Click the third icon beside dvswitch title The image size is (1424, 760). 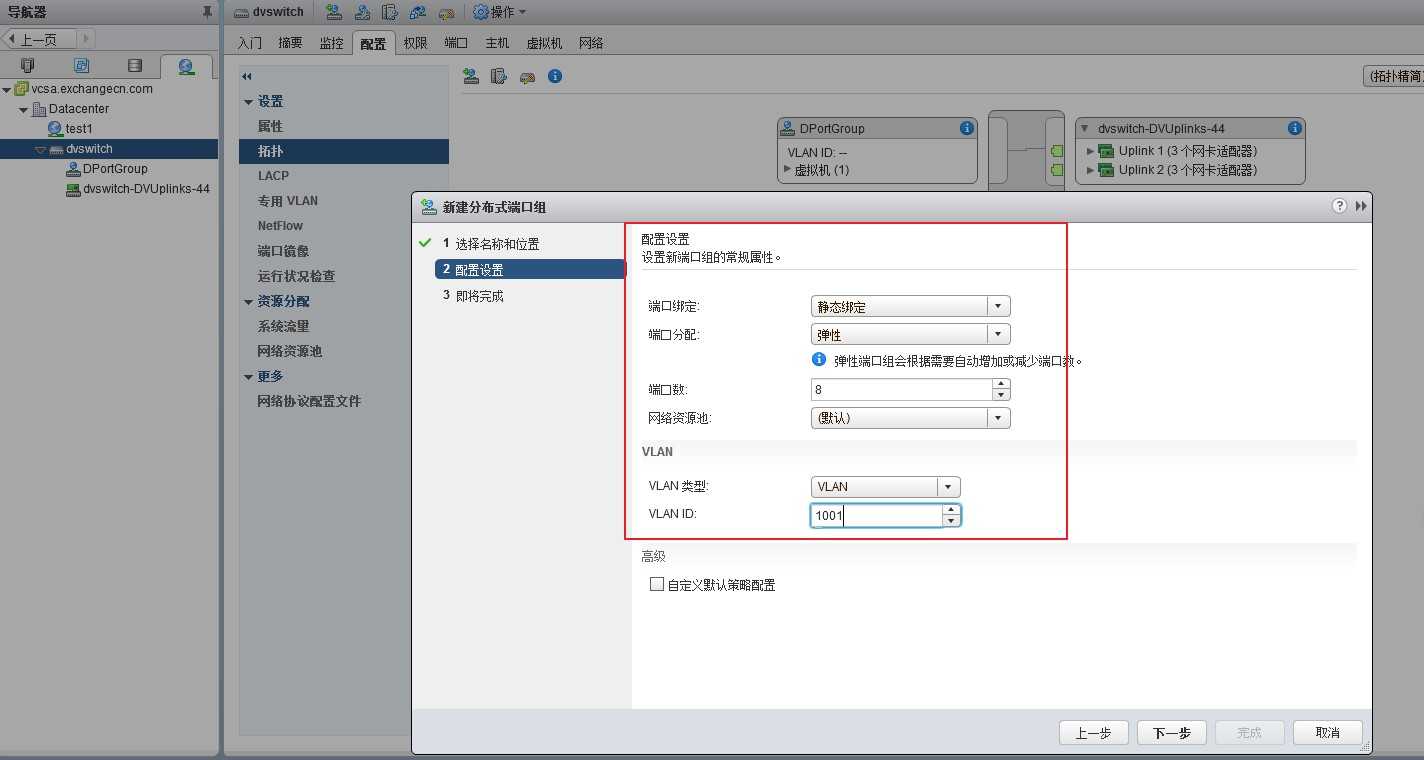click(390, 12)
